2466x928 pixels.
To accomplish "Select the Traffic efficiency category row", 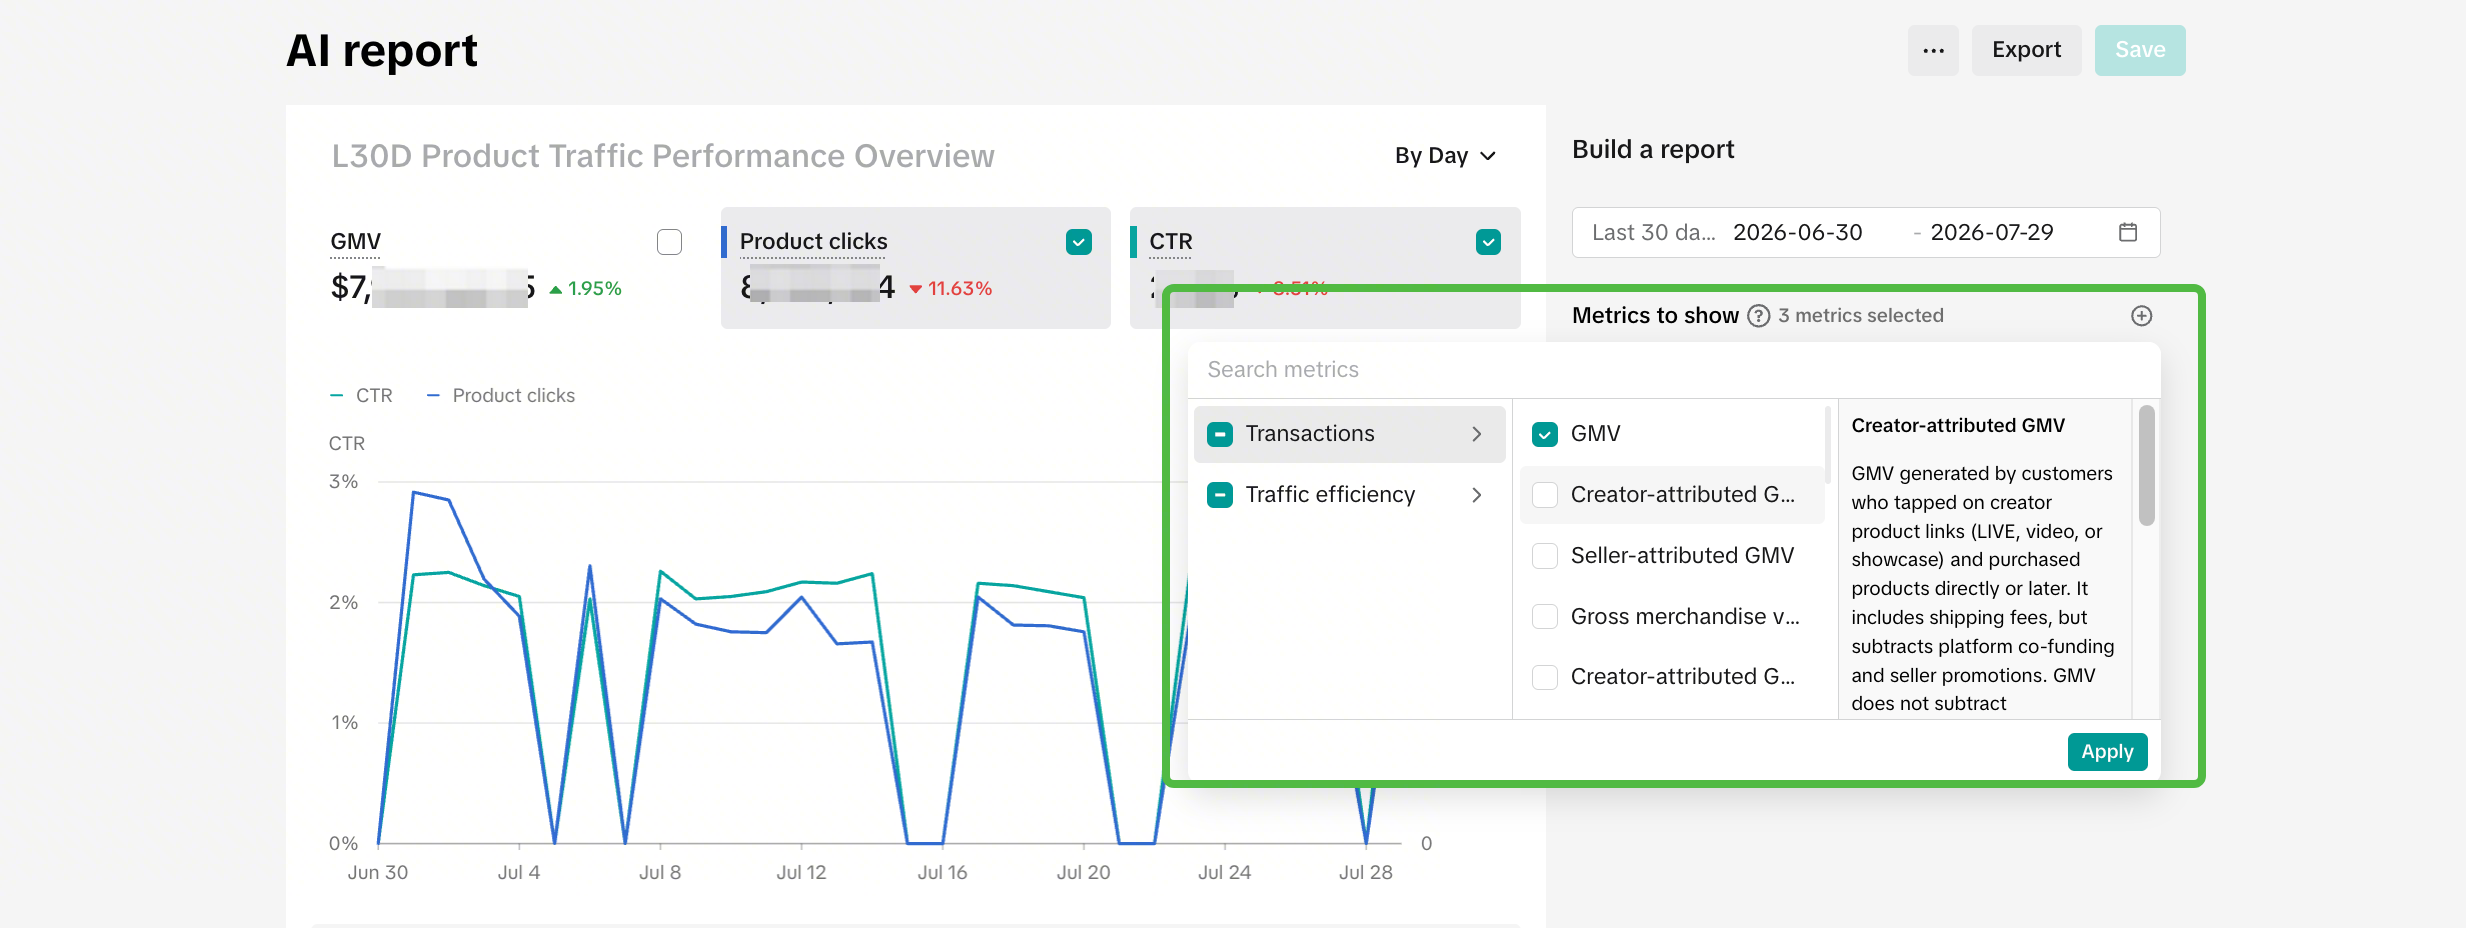I will [x=1349, y=495].
